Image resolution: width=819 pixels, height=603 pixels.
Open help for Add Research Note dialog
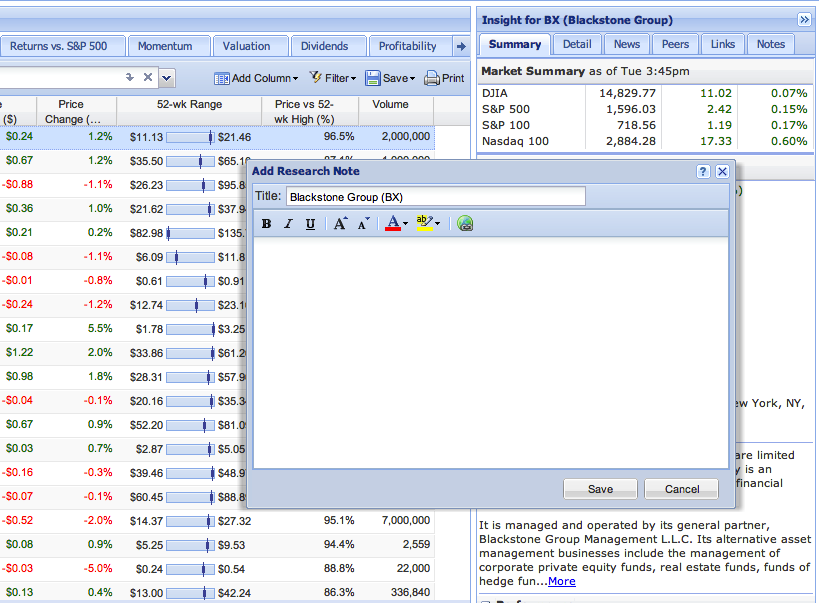[x=703, y=171]
